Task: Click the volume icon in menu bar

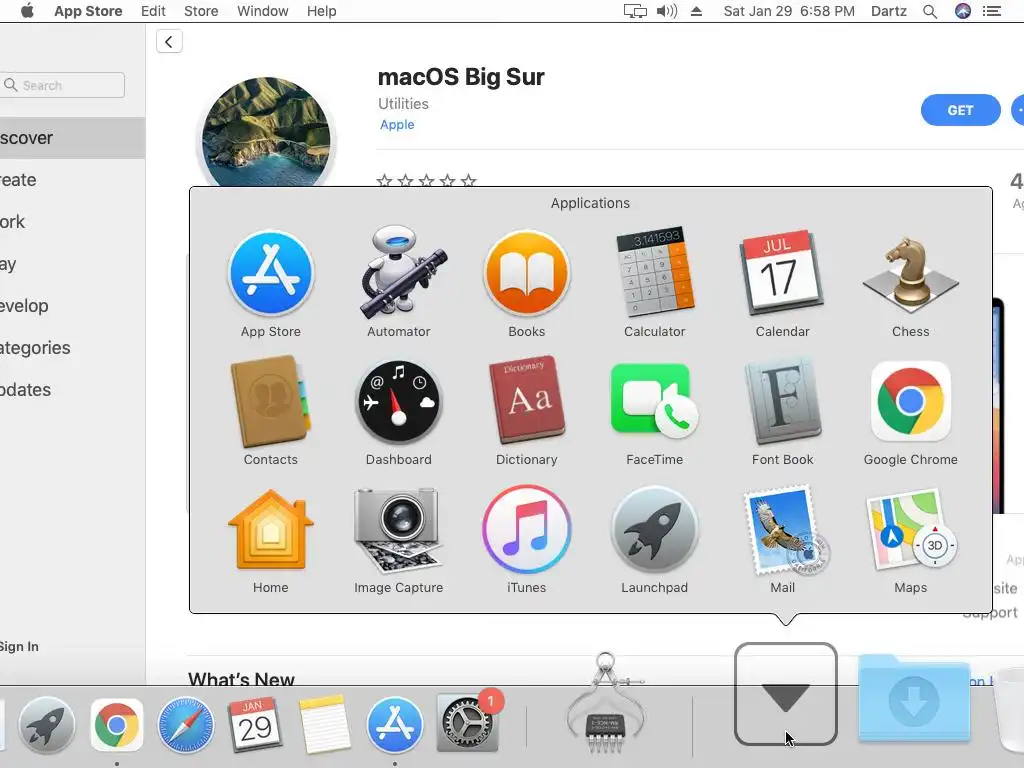Action: pos(667,11)
